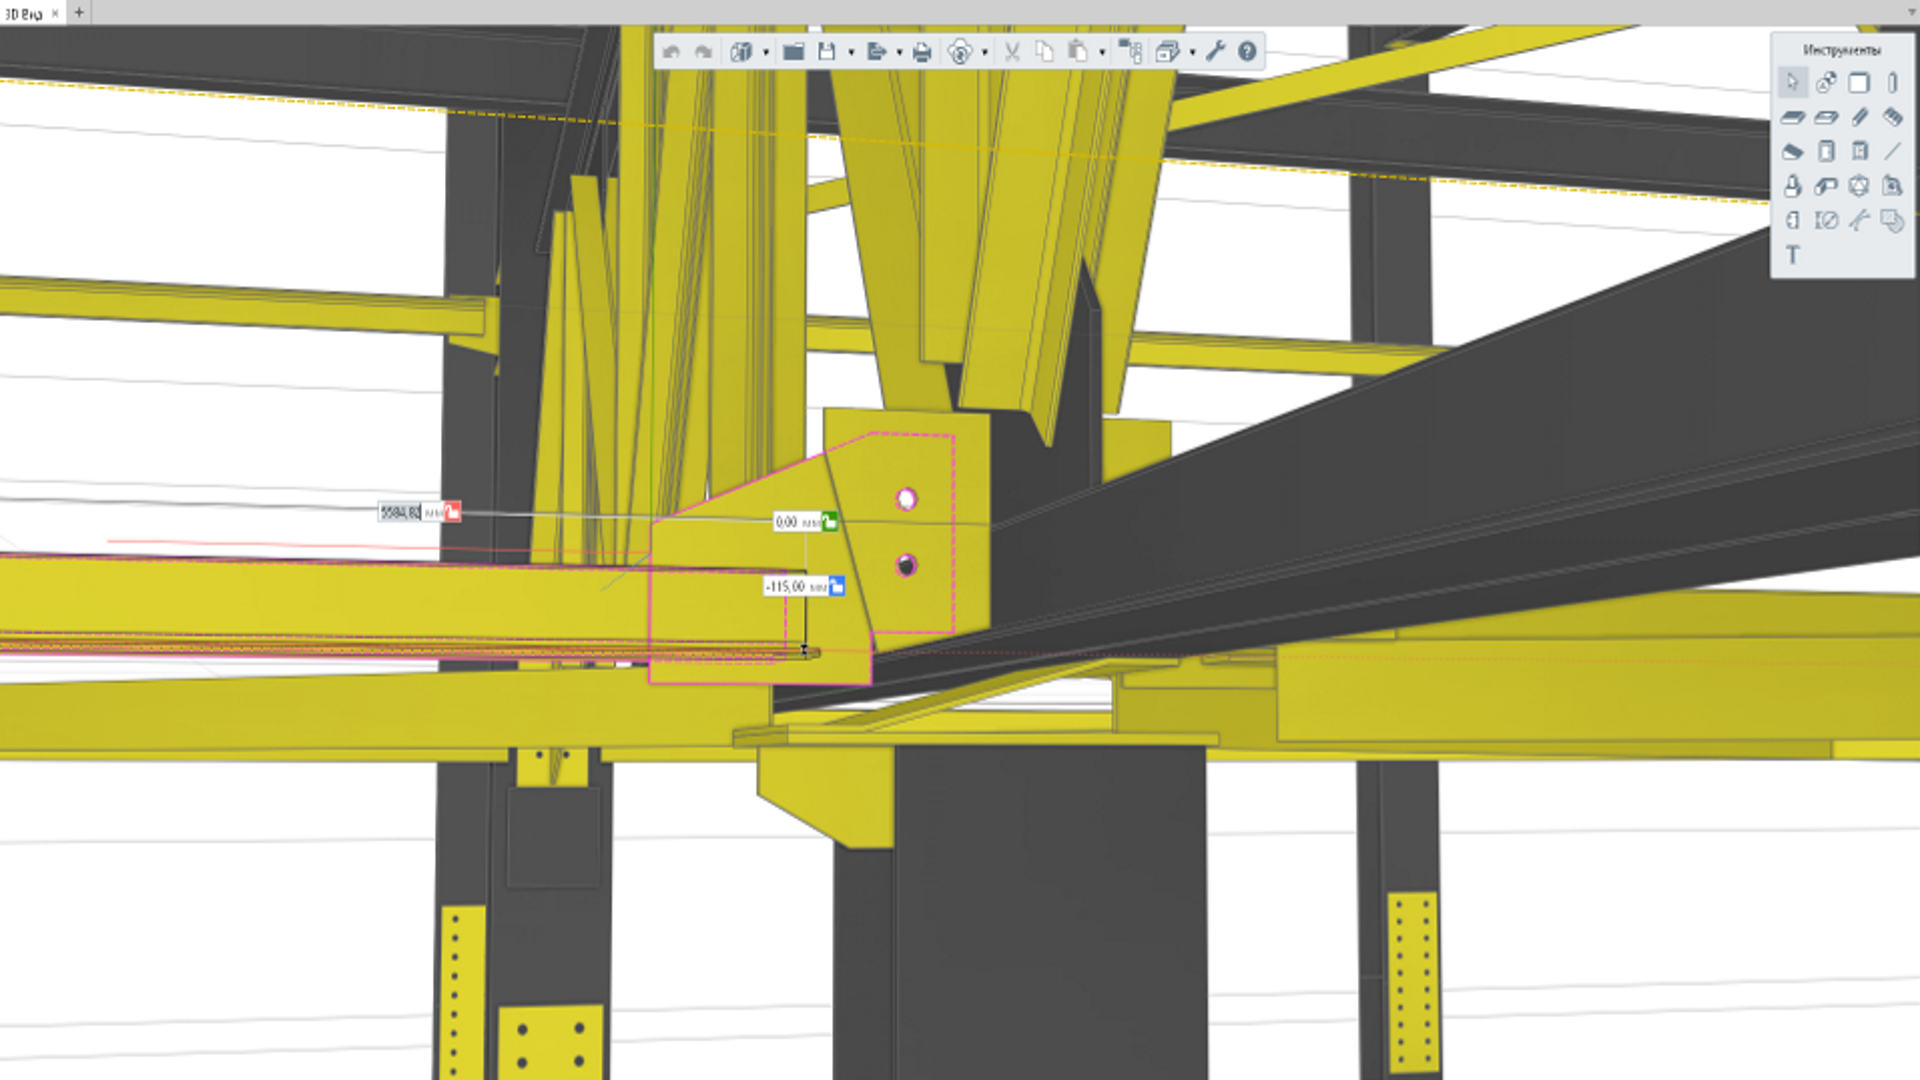This screenshot has width=1920, height=1080.
Task: Toggle the red lock beside 5584,82 dimension
Action: tap(453, 512)
